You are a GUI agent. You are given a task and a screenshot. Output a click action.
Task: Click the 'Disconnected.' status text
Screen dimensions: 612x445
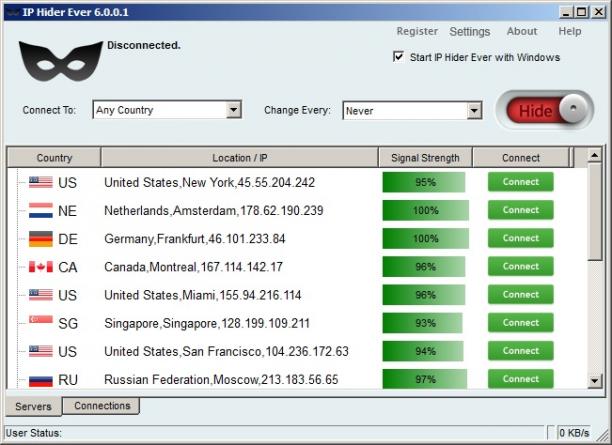click(144, 45)
